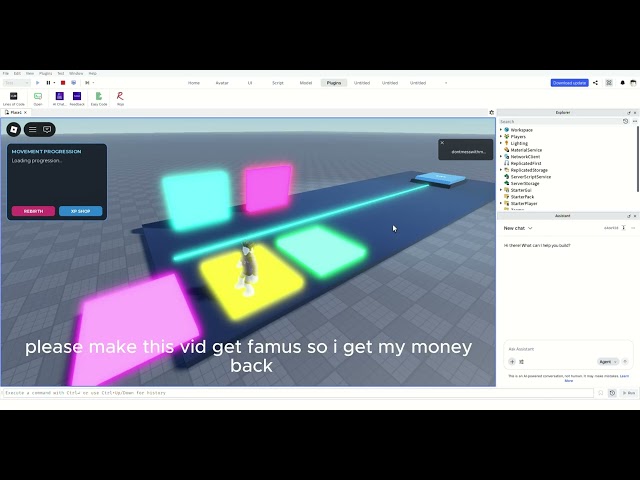Click the Explorer Search field
The image size is (640, 480).
pos(560,122)
